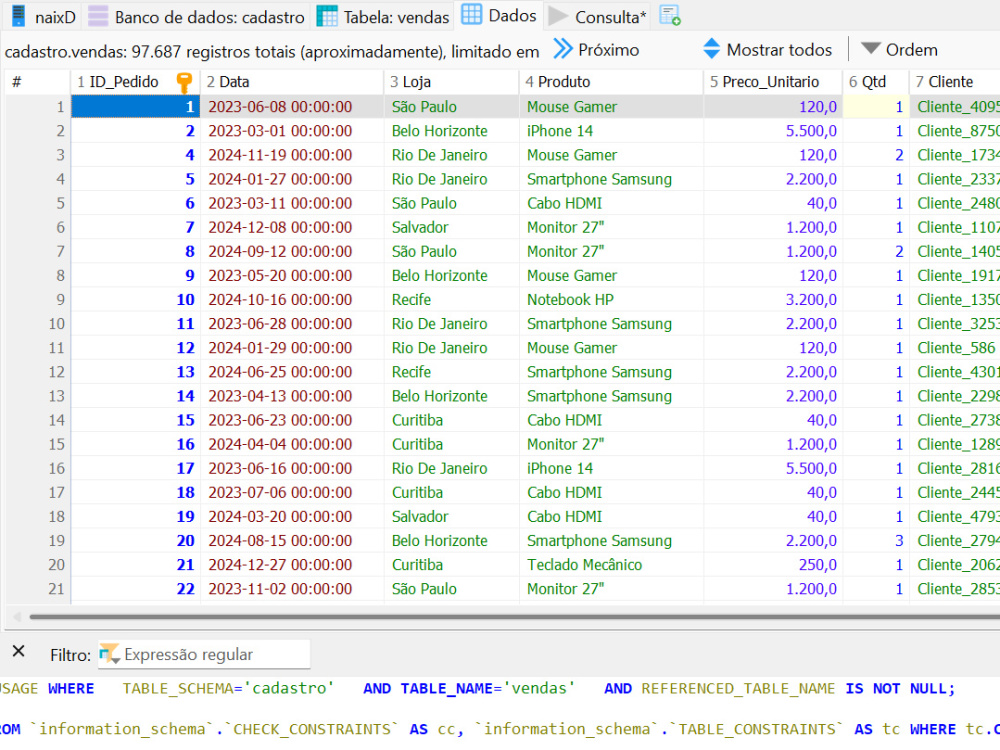Select Cliente_586 cell
This screenshot has width=1000, height=750.
pos(956,348)
